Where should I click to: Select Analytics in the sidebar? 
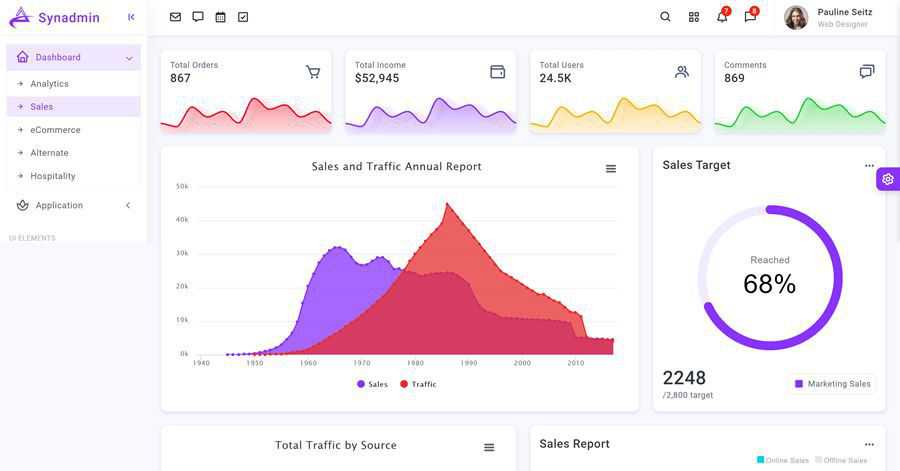(x=49, y=84)
